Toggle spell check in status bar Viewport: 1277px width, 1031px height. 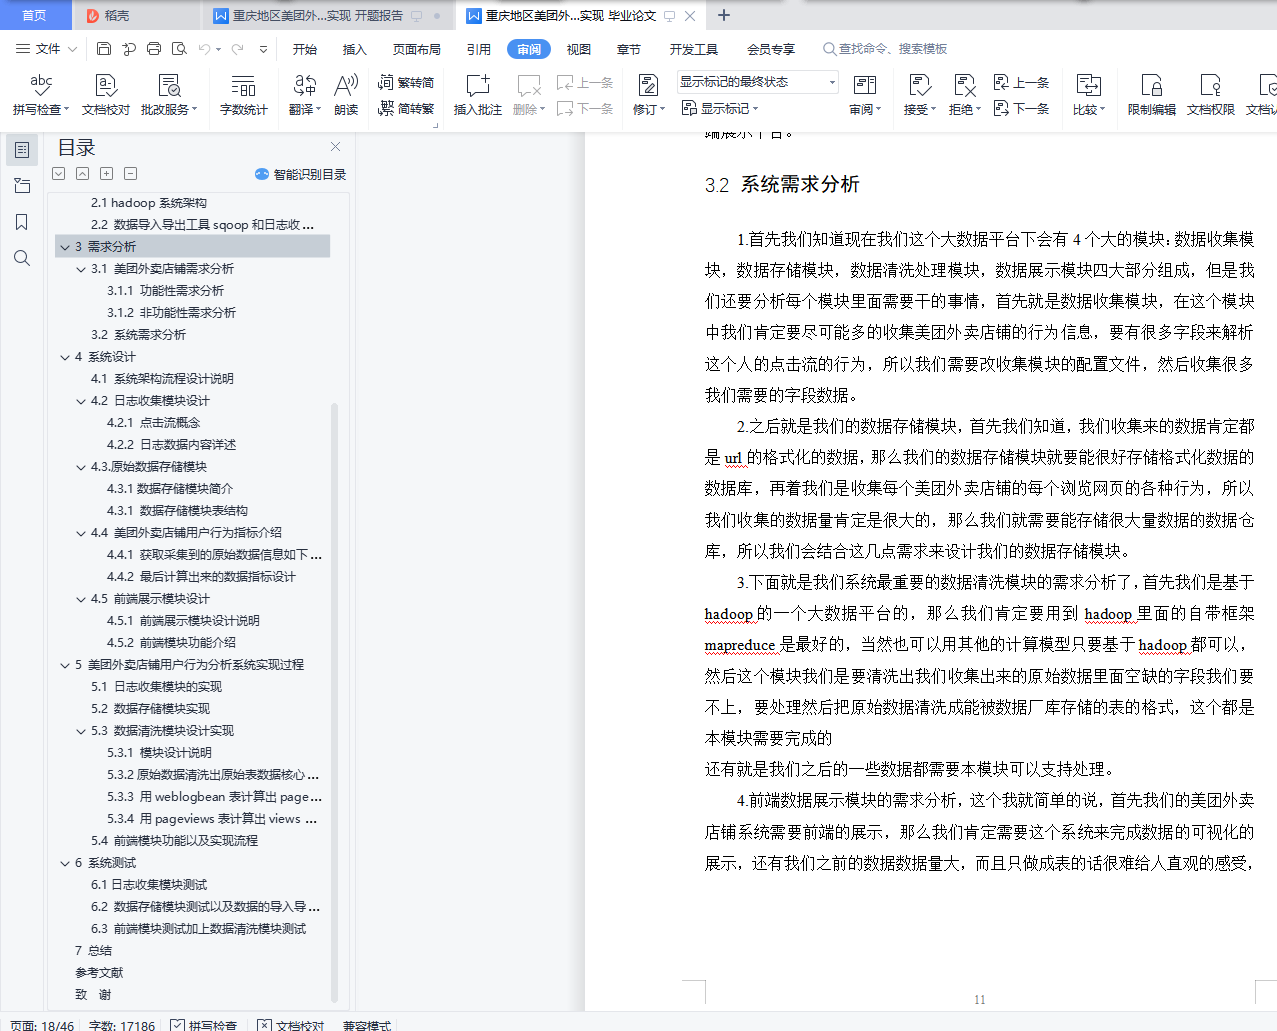click(x=203, y=1025)
